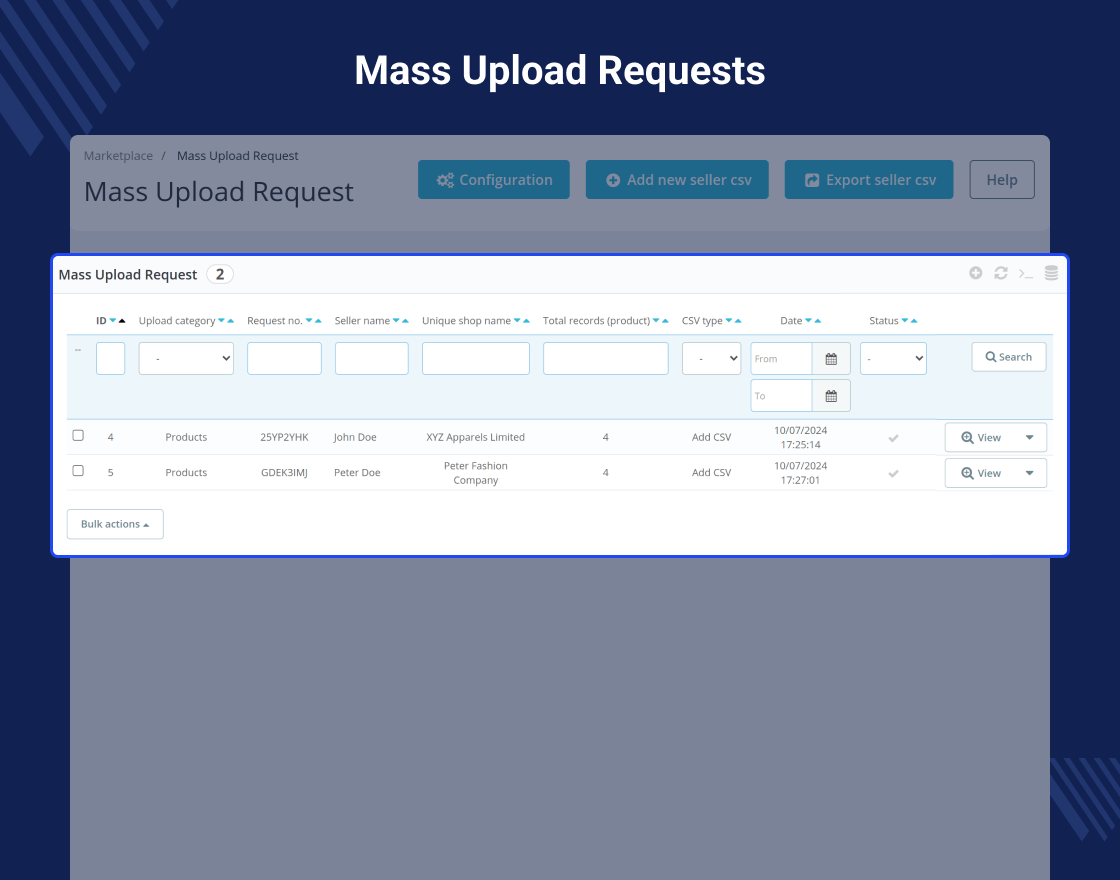Click the From date input
This screenshot has height=880, width=1120.
pyautogui.click(x=781, y=359)
